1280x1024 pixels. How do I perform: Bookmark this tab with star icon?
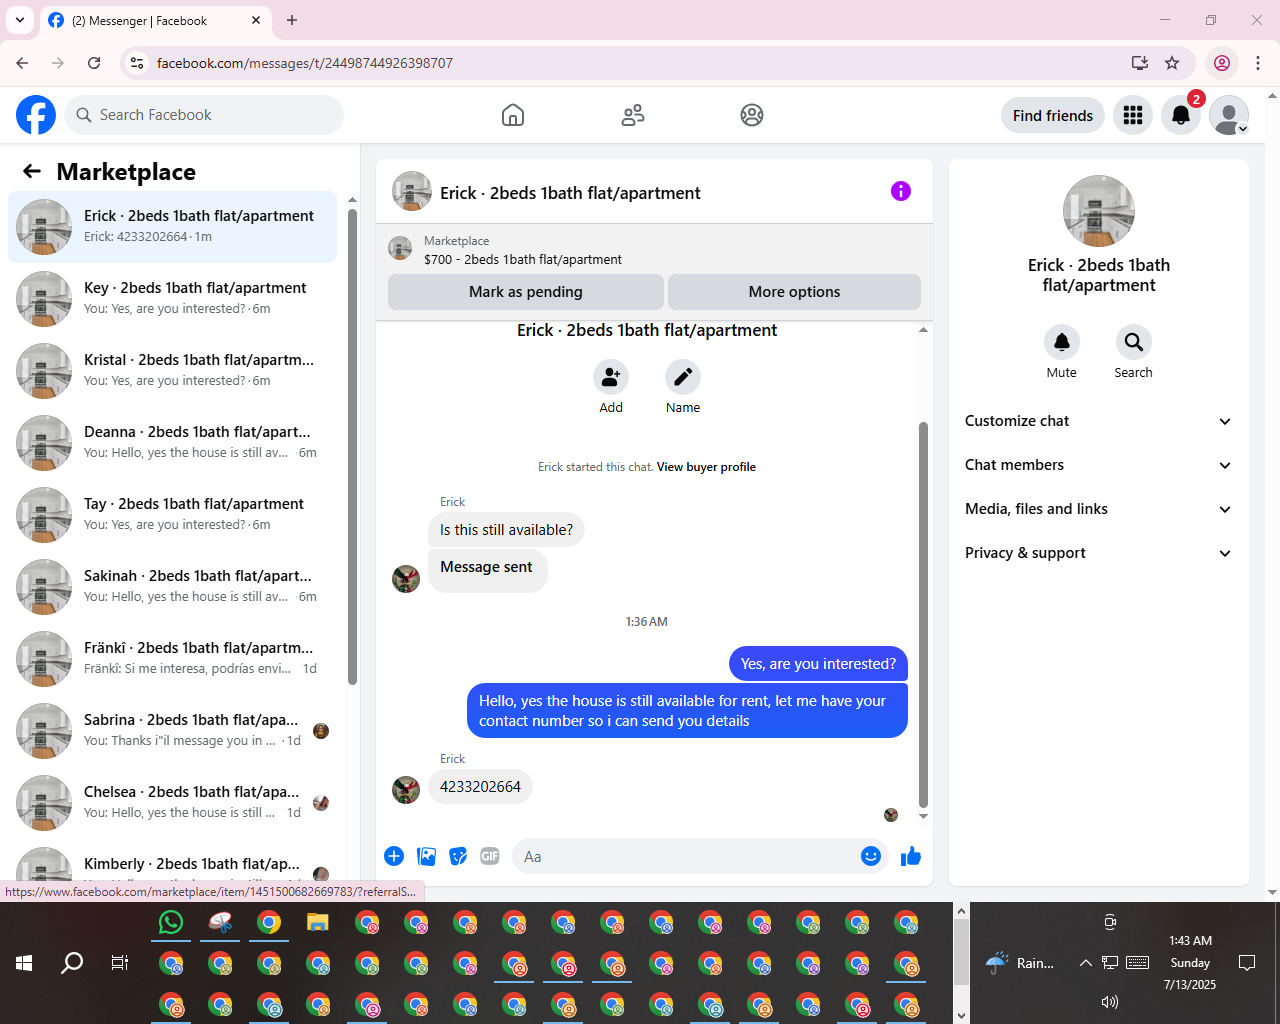pyautogui.click(x=1172, y=63)
